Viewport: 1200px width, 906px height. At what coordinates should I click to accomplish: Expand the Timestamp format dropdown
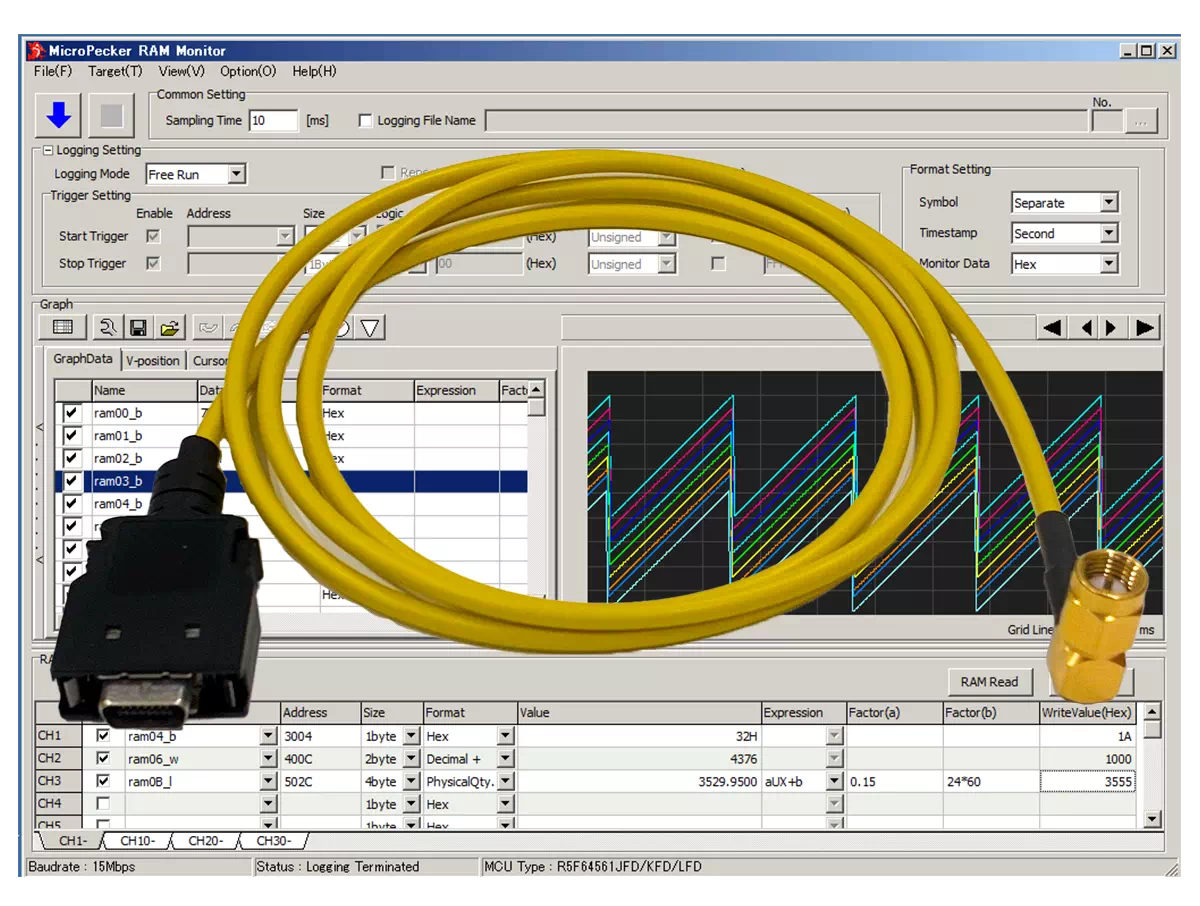(x=1108, y=234)
